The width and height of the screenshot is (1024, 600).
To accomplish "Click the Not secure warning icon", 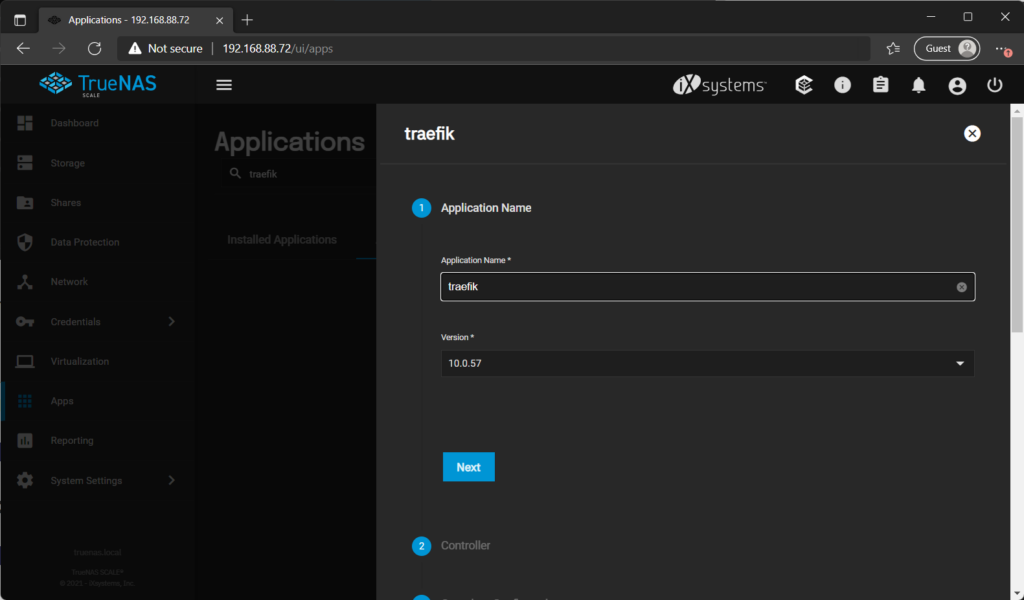I will coord(135,48).
